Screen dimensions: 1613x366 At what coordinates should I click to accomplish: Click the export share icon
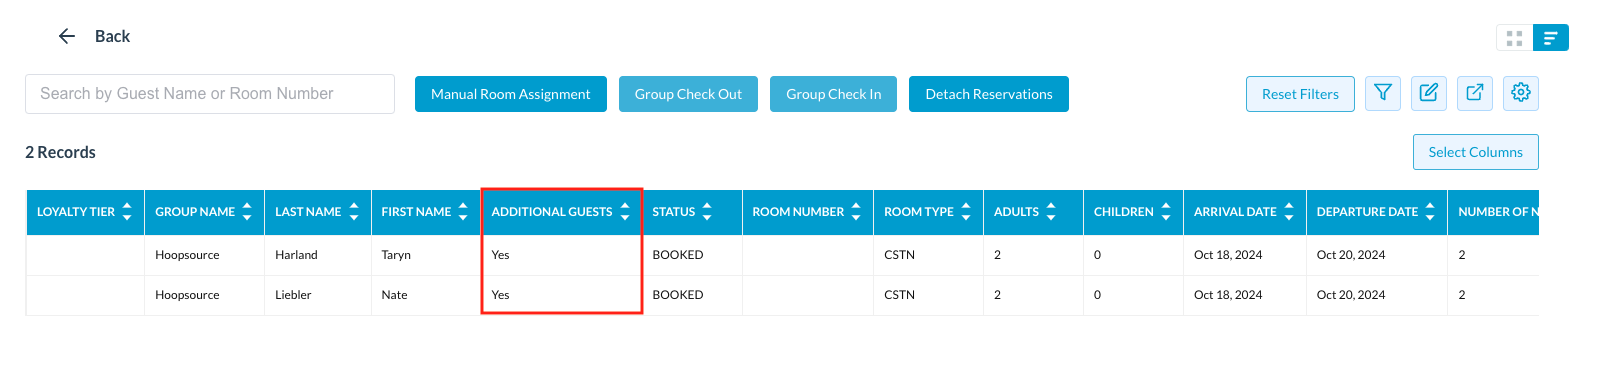(x=1475, y=93)
